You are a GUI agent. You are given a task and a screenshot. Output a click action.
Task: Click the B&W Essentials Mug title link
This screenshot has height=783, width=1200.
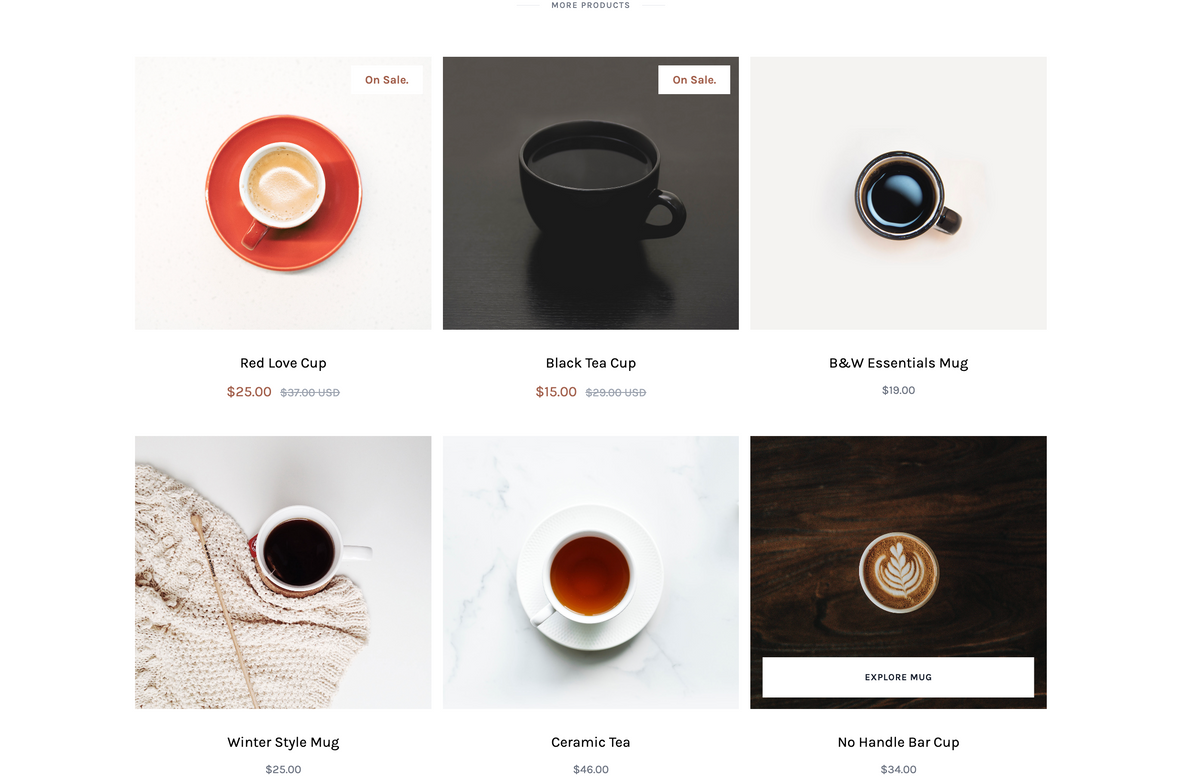[x=898, y=363]
